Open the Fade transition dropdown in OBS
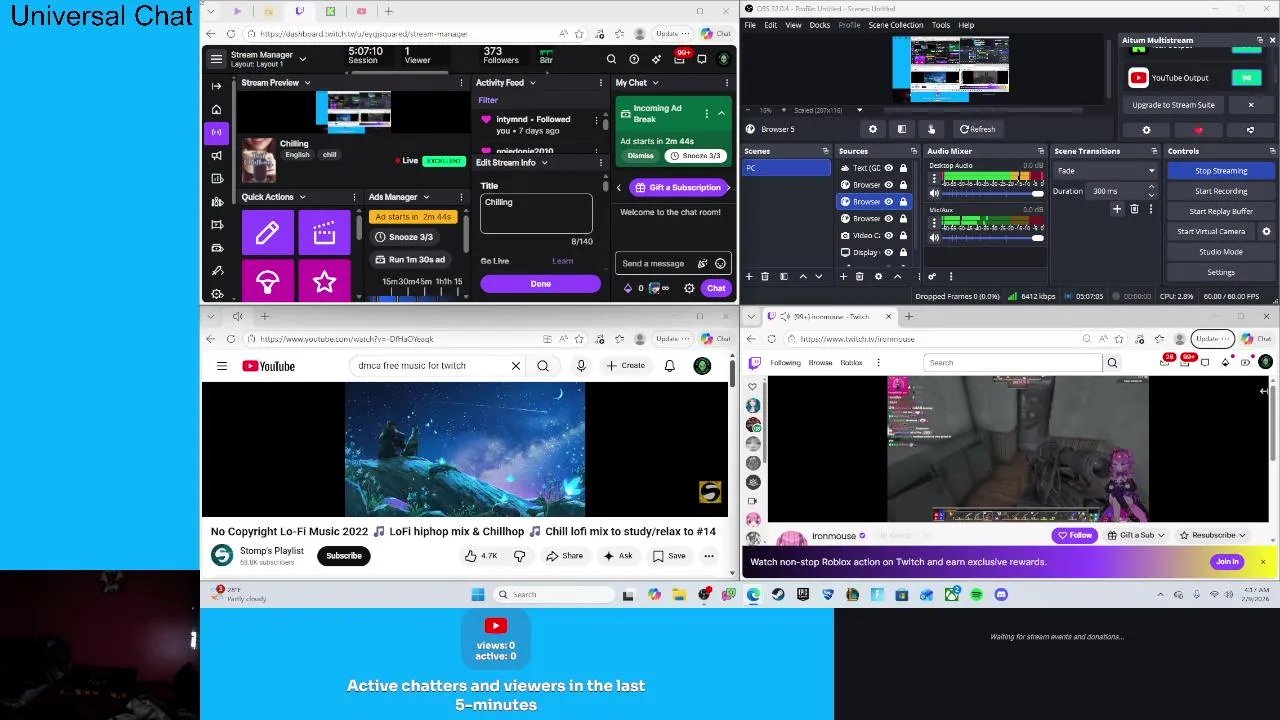 [1105, 171]
